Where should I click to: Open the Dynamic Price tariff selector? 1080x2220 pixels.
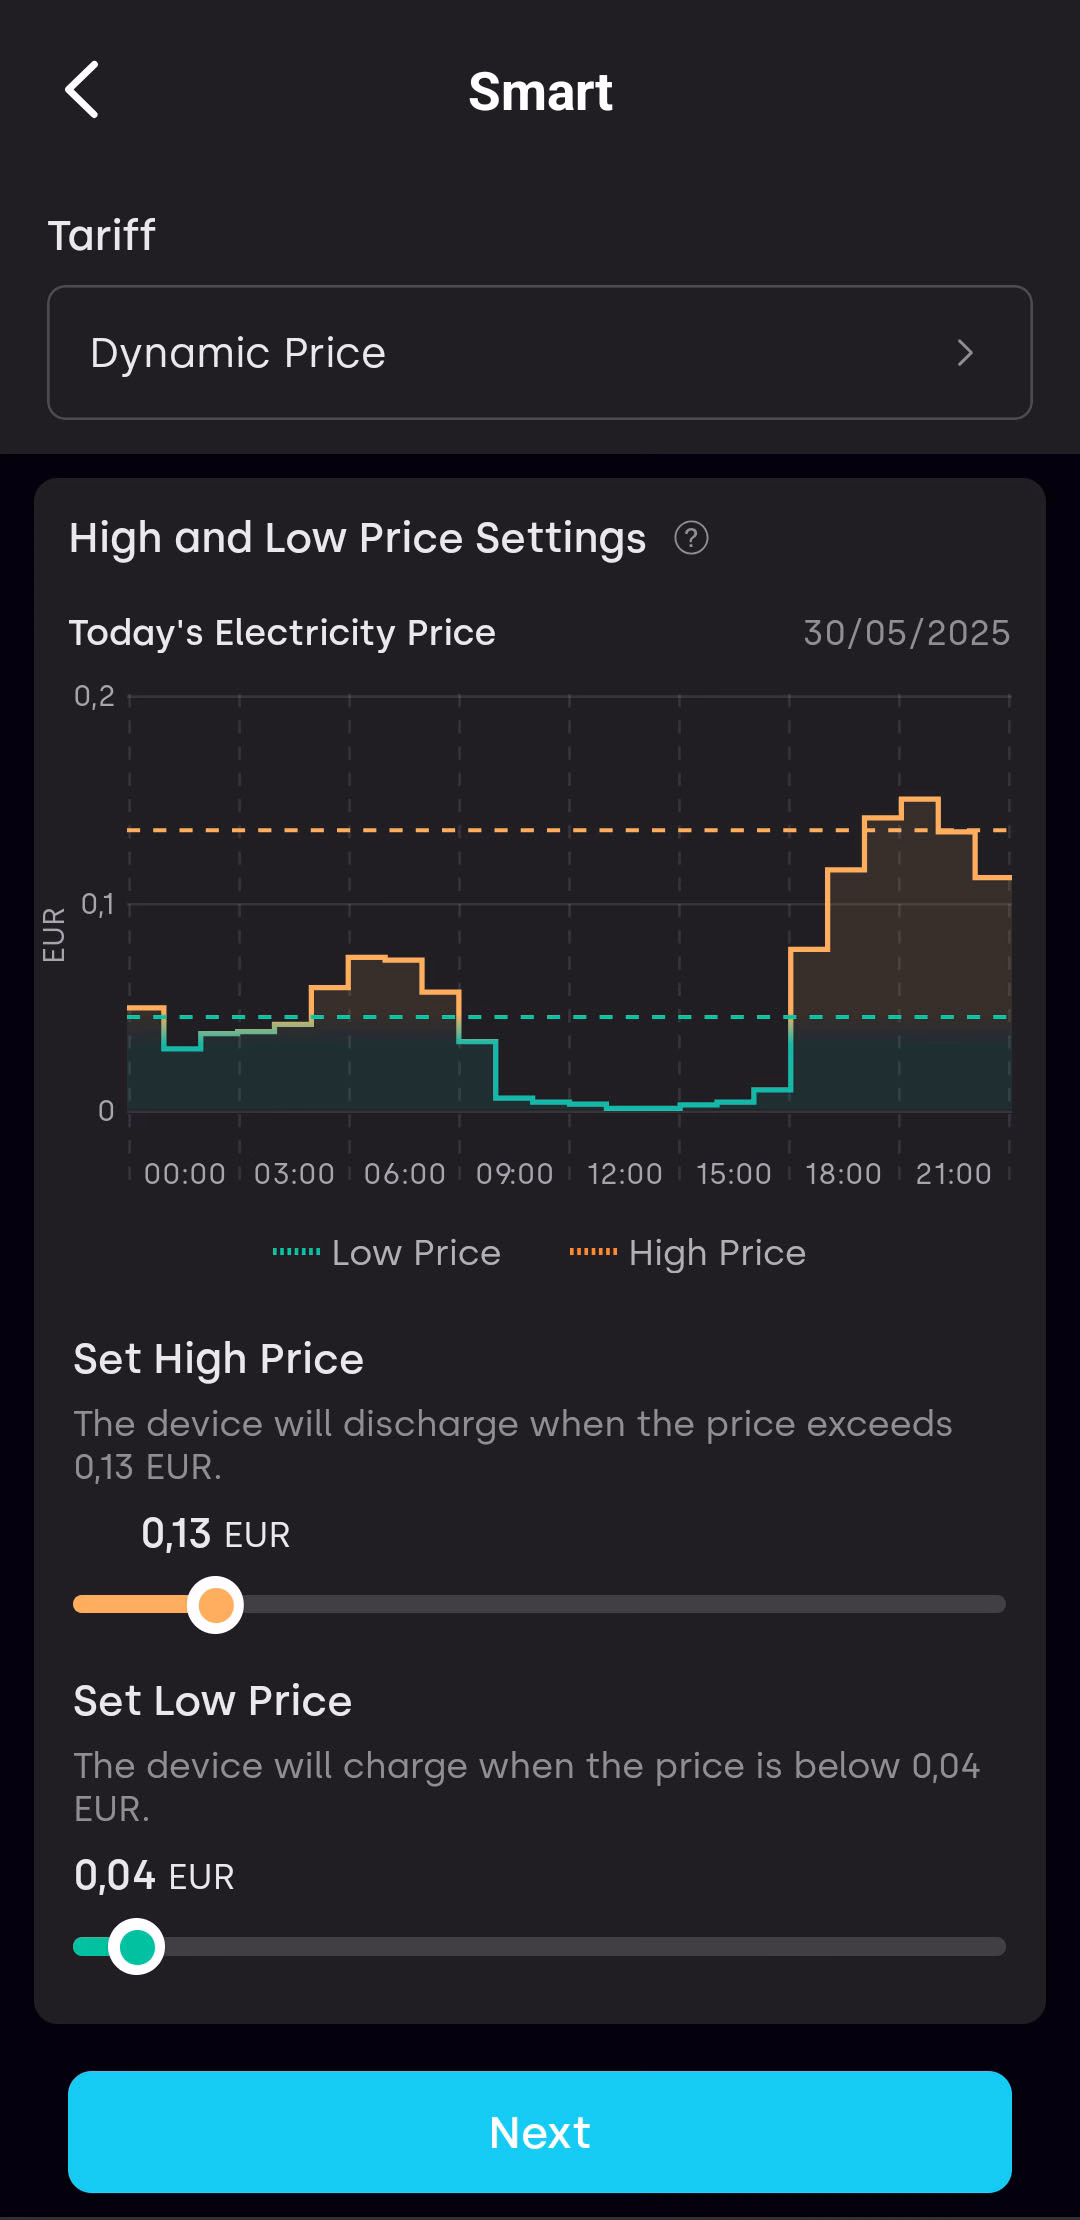pyautogui.click(x=539, y=352)
